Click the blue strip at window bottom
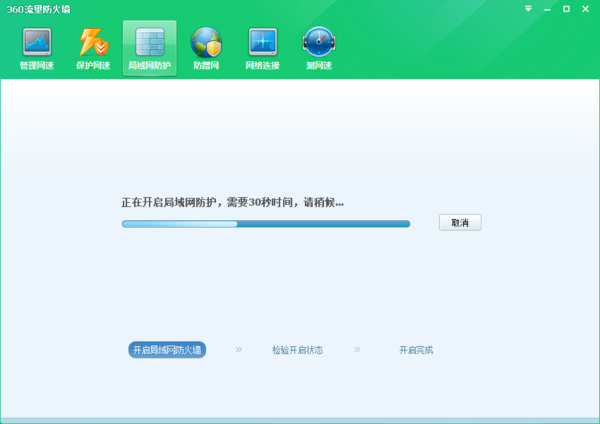This screenshot has width=600, height=424. (300, 420)
